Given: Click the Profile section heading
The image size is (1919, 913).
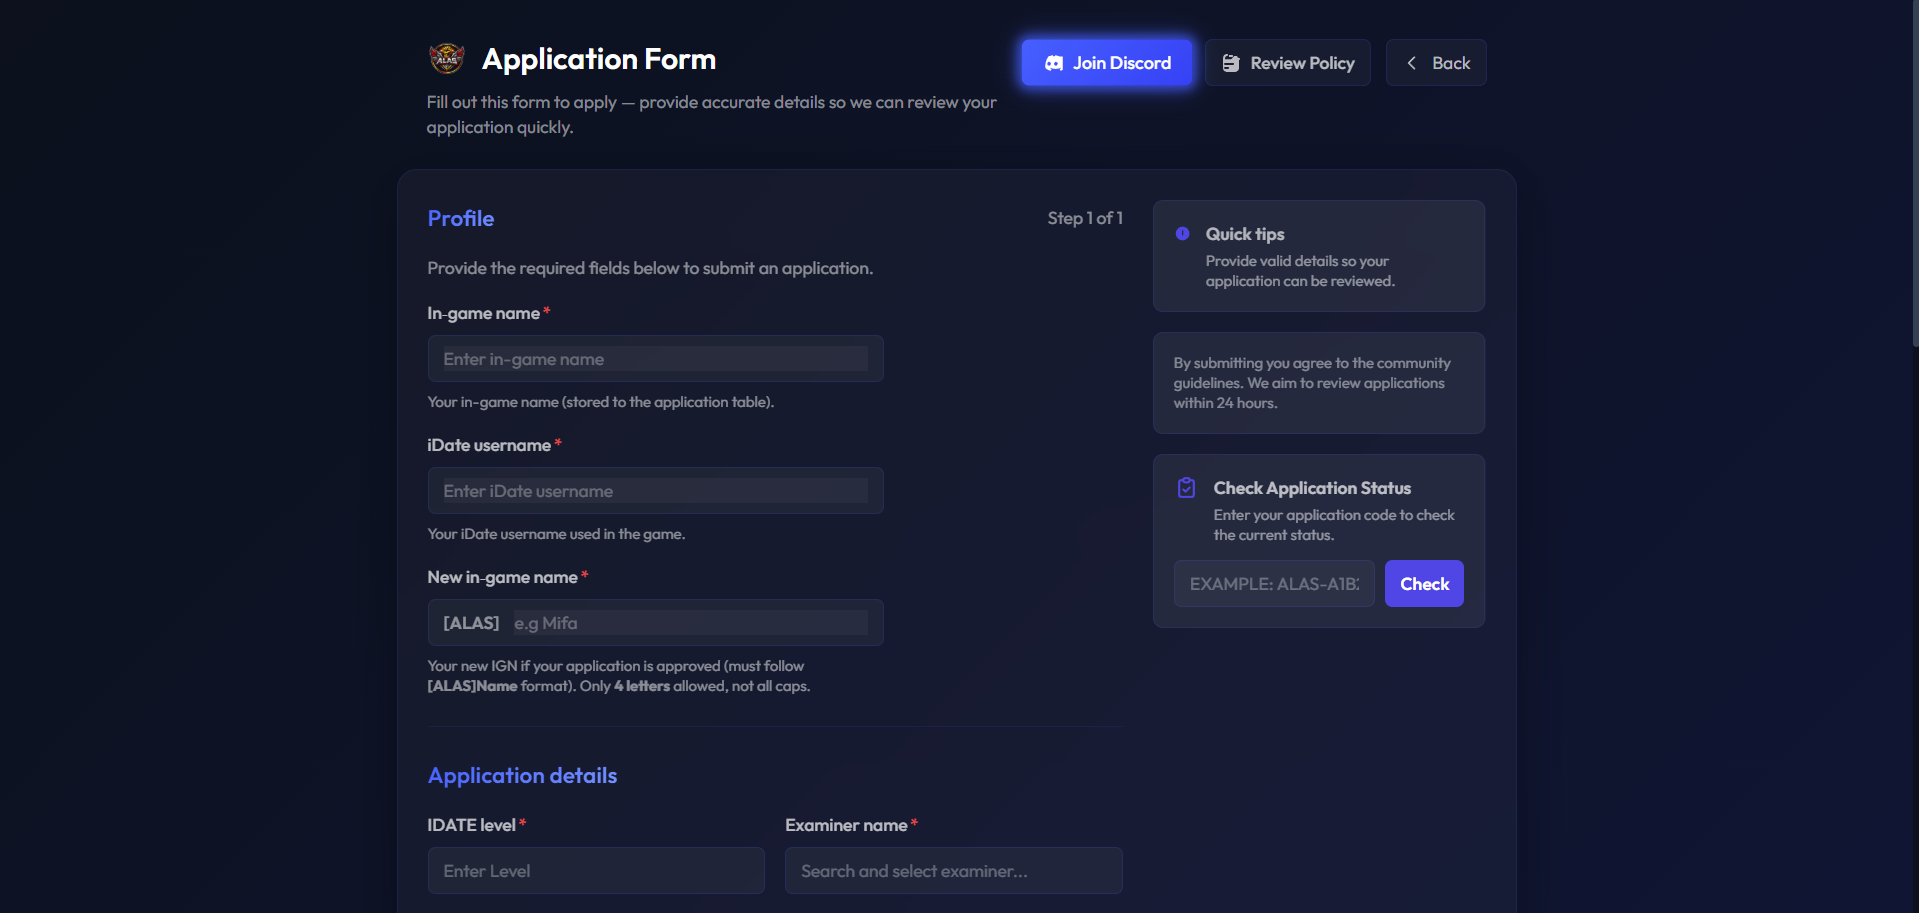Looking at the screenshot, I should (461, 218).
